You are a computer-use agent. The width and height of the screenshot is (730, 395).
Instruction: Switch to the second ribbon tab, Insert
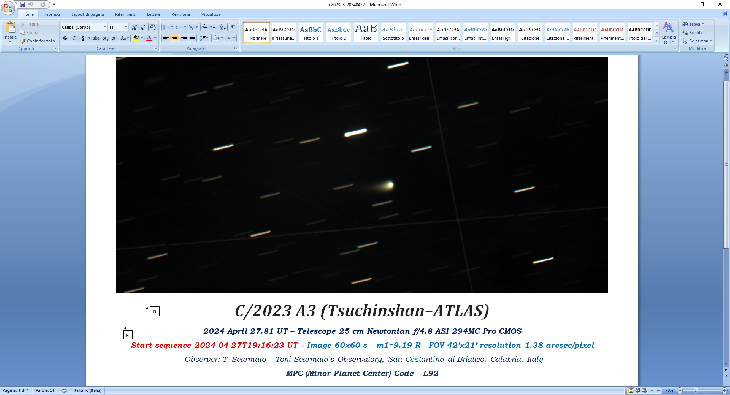click(x=53, y=14)
